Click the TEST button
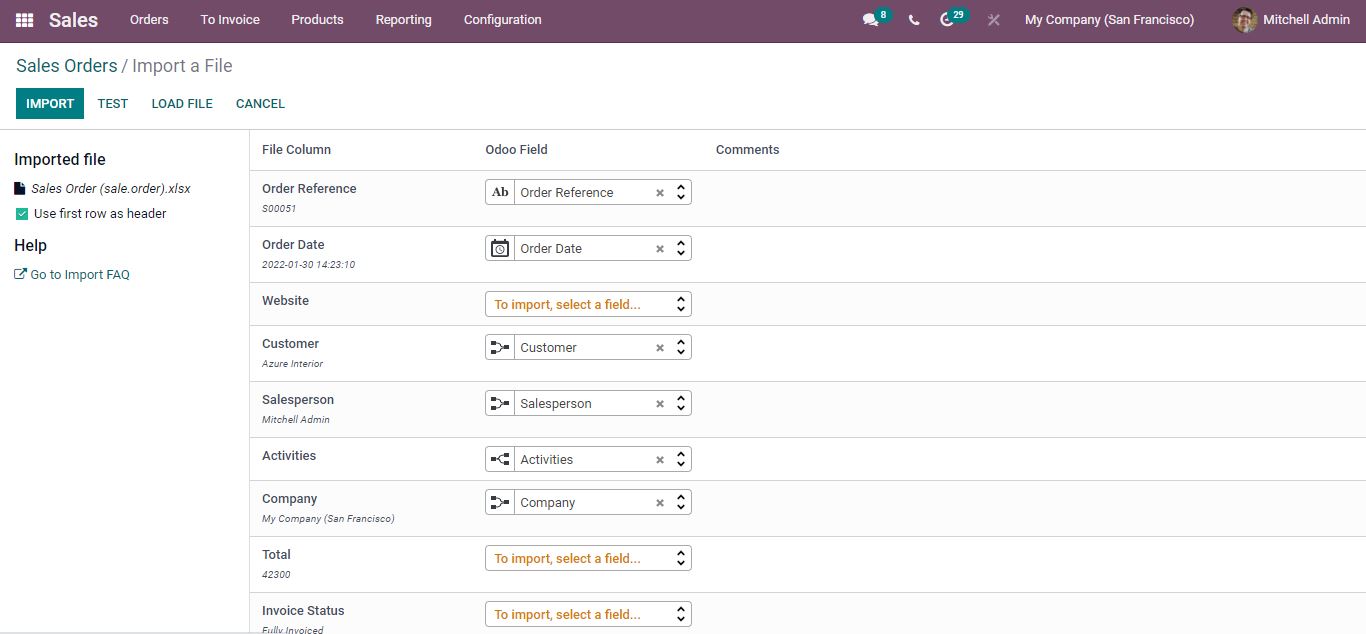This screenshot has height=634, width=1366. pyautogui.click(x=113, y=104)
